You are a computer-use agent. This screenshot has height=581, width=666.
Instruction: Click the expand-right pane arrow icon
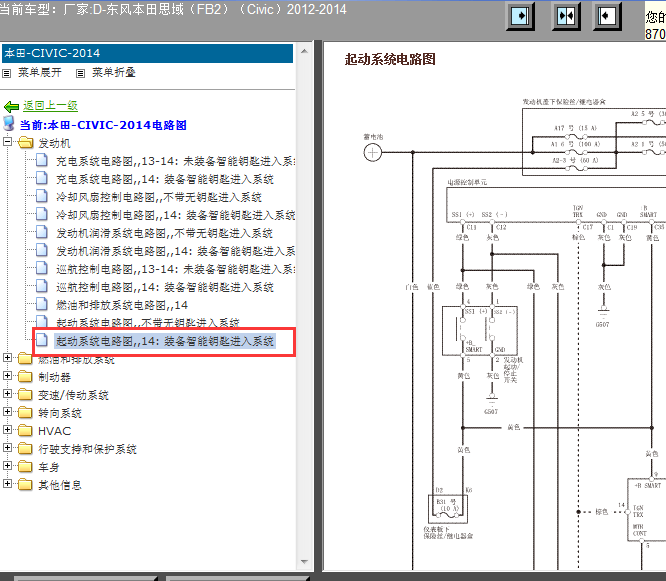pos(520,16)
